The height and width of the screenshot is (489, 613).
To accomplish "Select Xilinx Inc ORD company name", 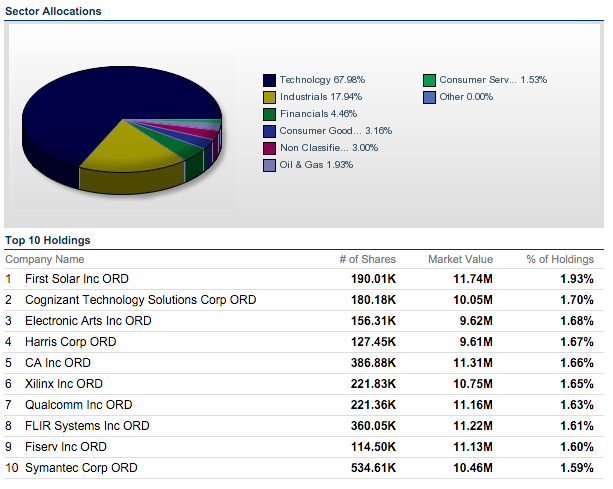I will pos(63,384).
